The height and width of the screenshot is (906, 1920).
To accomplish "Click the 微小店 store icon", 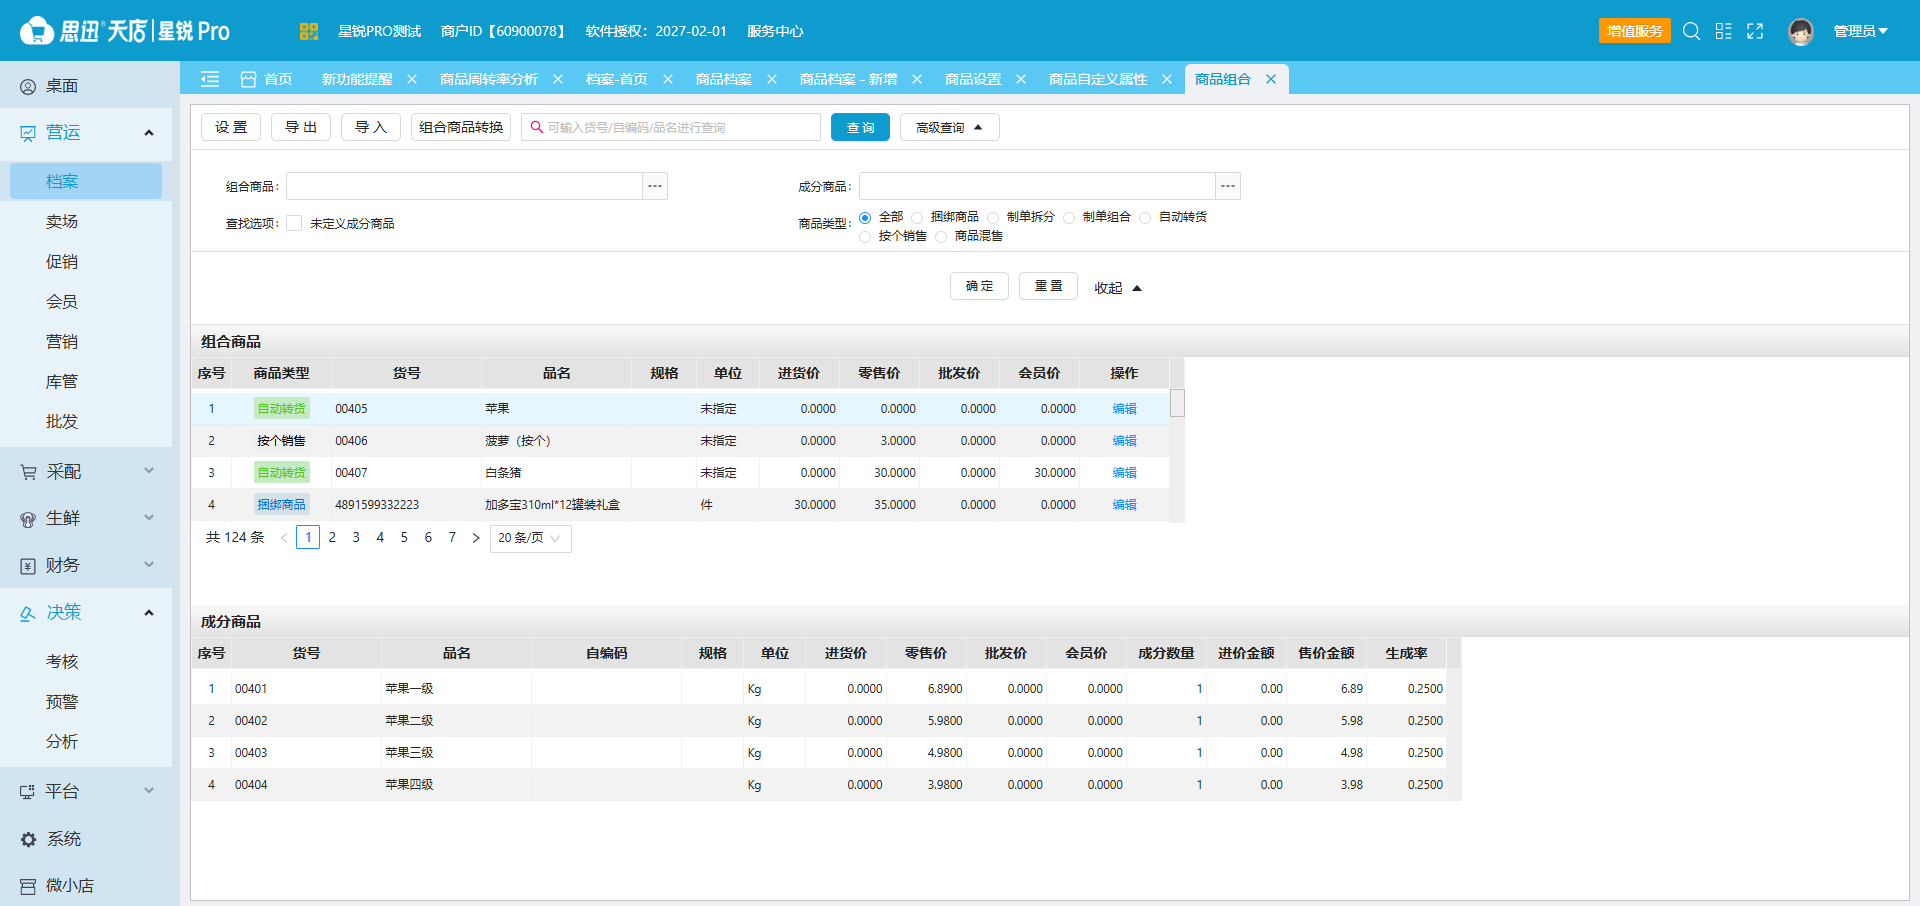I will (28, 886).
